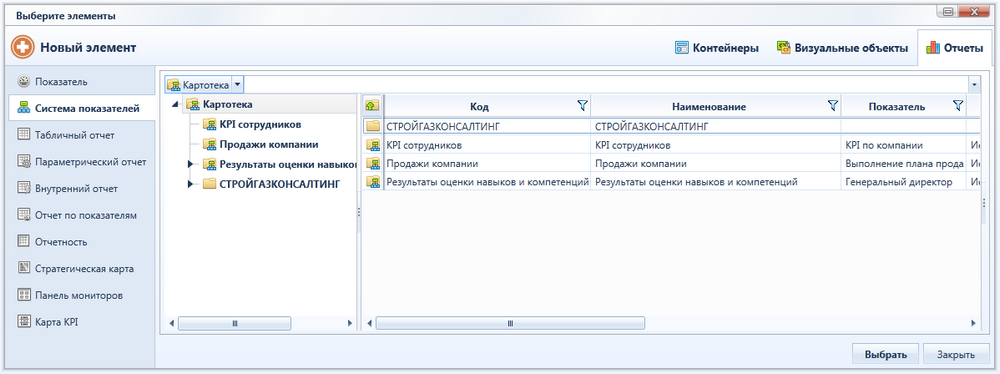Click the grid's horizontal scrollbar thumb
Screen dimensions: 1000x374
click(510, 324)
